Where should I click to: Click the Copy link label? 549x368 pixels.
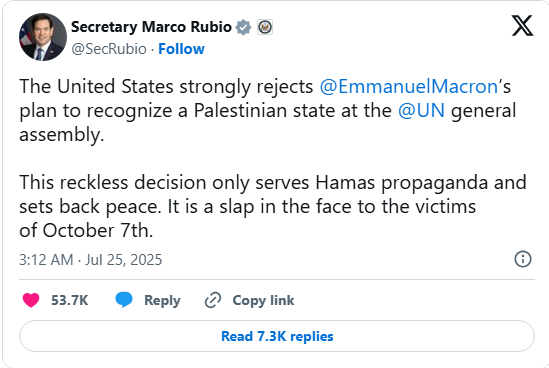point(263,300)
